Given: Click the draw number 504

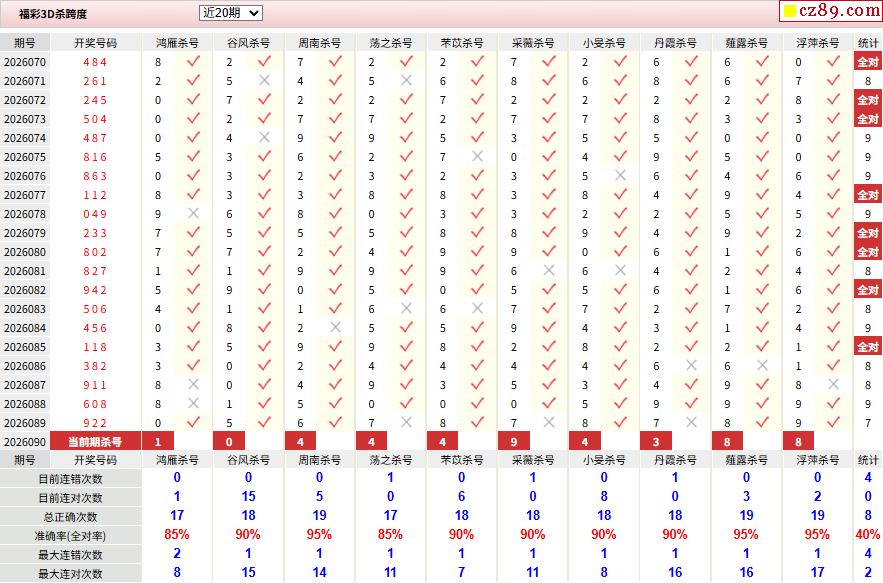Looking at the screenshot, I should pyautogui.click(x=95, y=119).
